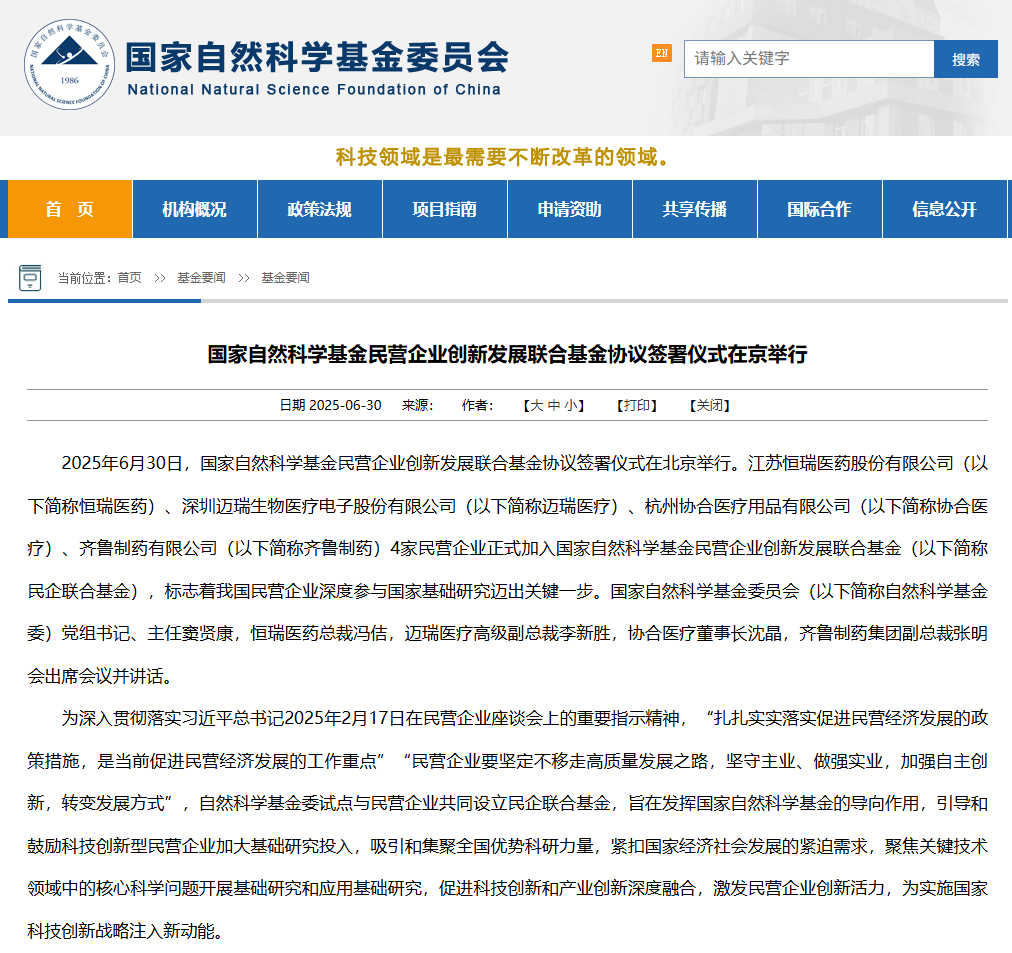The image size is (1012, 953).
Task: Click the article headline about 联合基金协议签署仪式
Action: (x=507, y=354)
